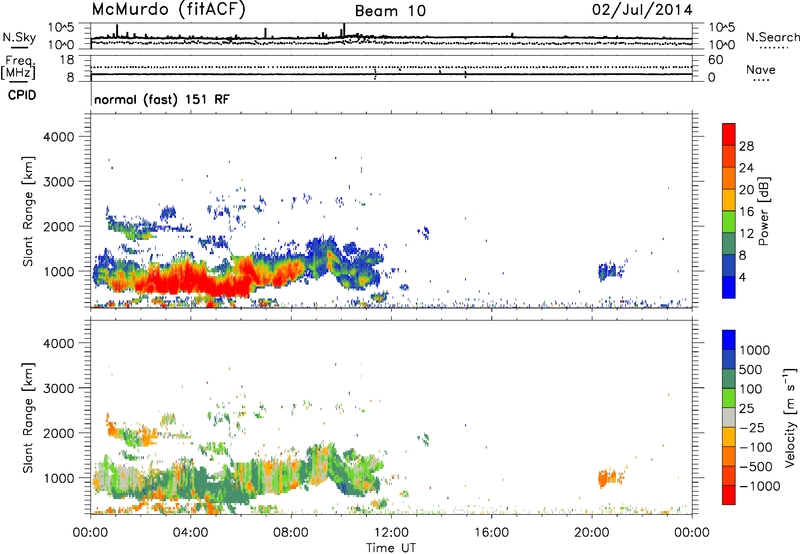This screenshot has width=800, height=554.
Task: Click the 'McMurdo (fitACF)' title text
Action: pyautogui.click(x=168, y=9)
